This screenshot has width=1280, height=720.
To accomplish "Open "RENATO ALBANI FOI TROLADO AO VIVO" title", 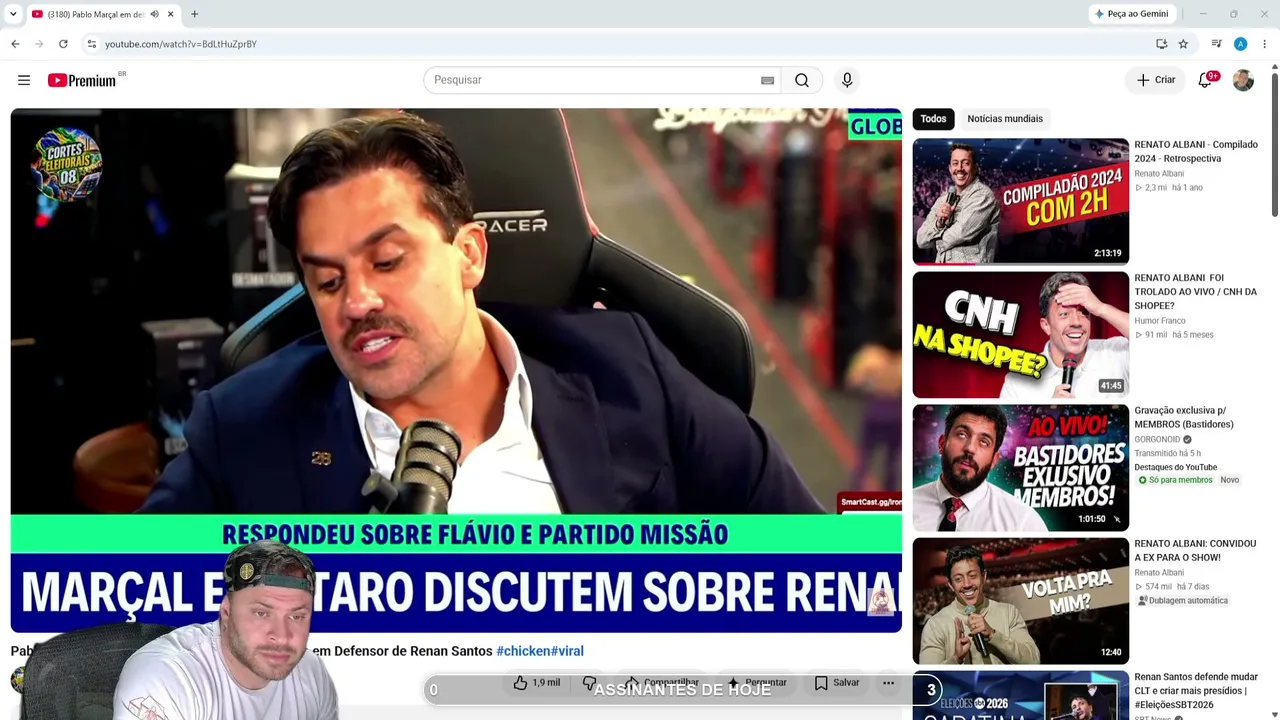I will [1196, 292].
